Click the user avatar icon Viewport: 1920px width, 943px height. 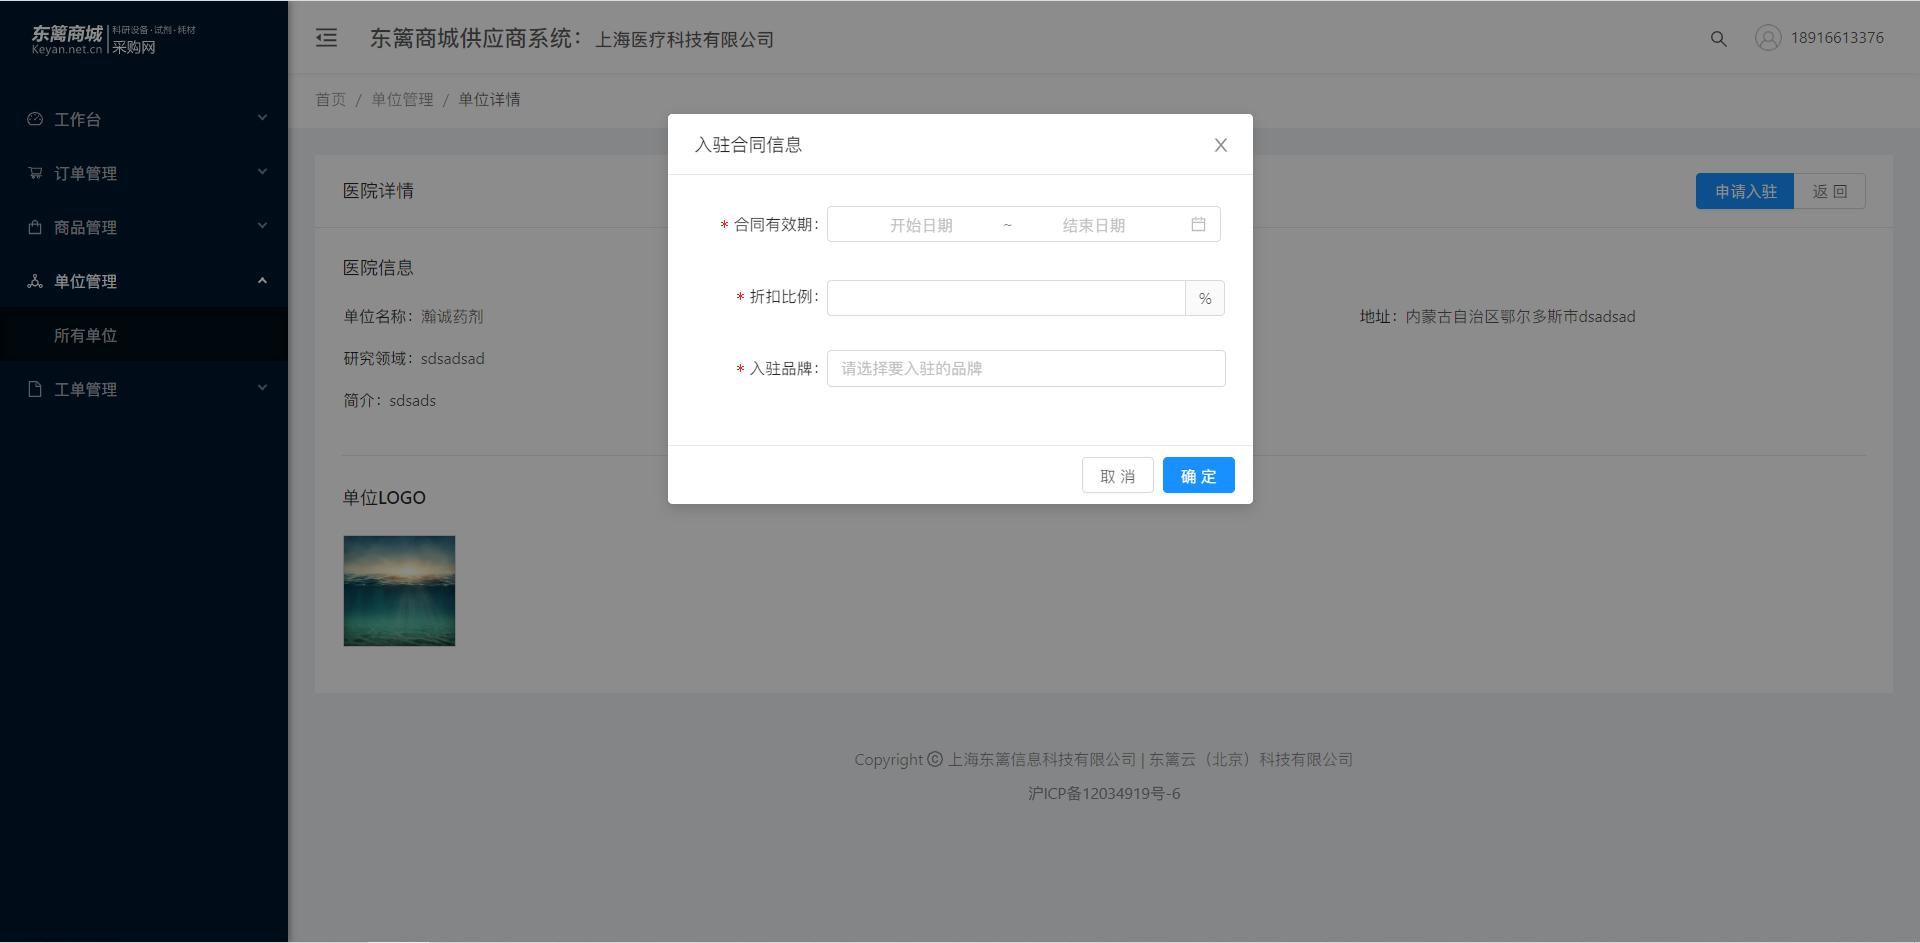coord(1768,38)
